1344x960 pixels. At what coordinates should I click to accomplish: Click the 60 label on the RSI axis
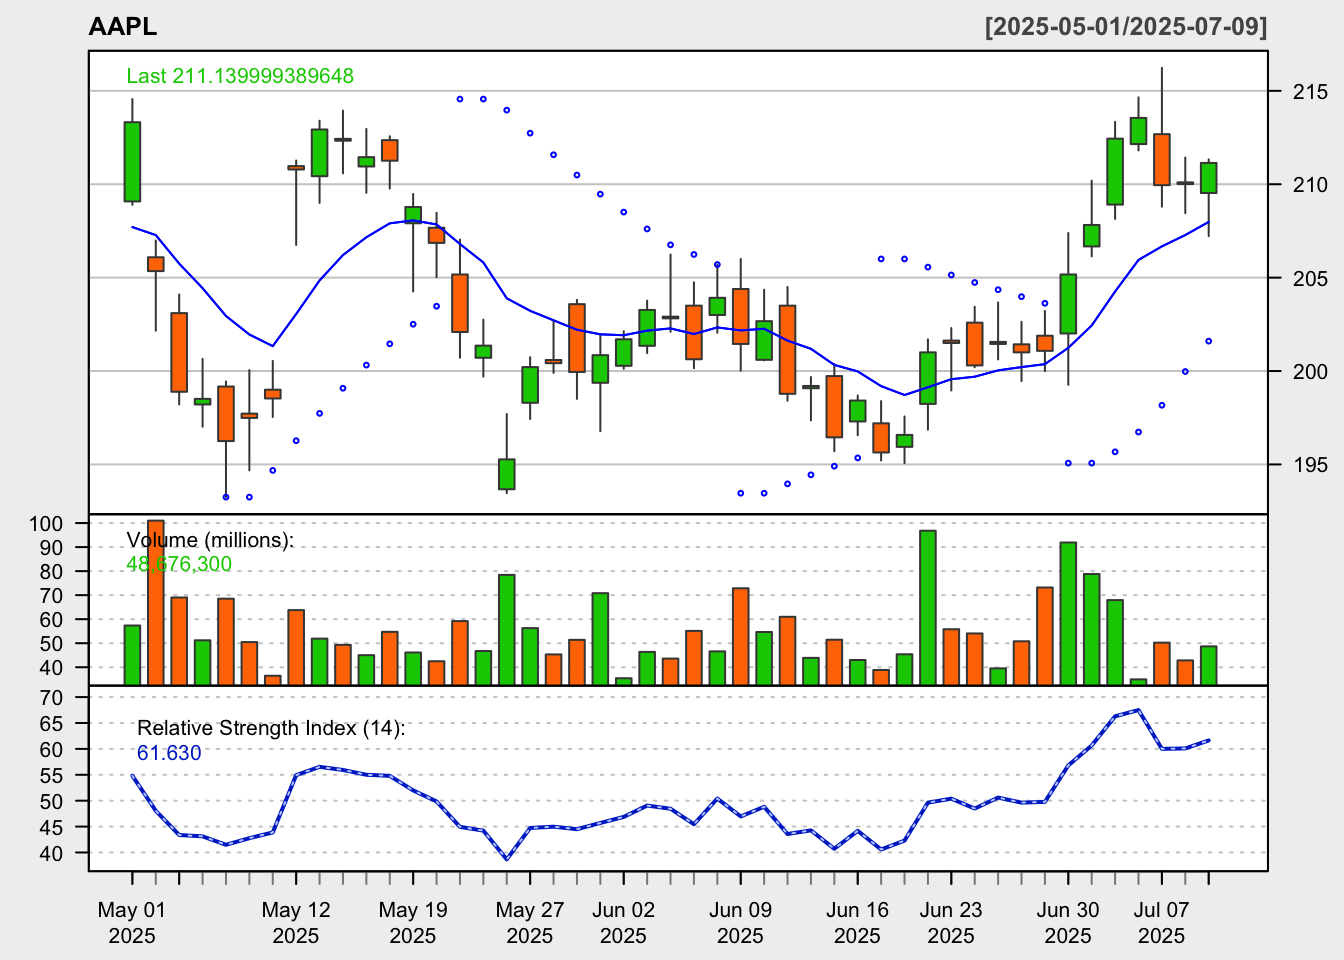click(52, 750)
